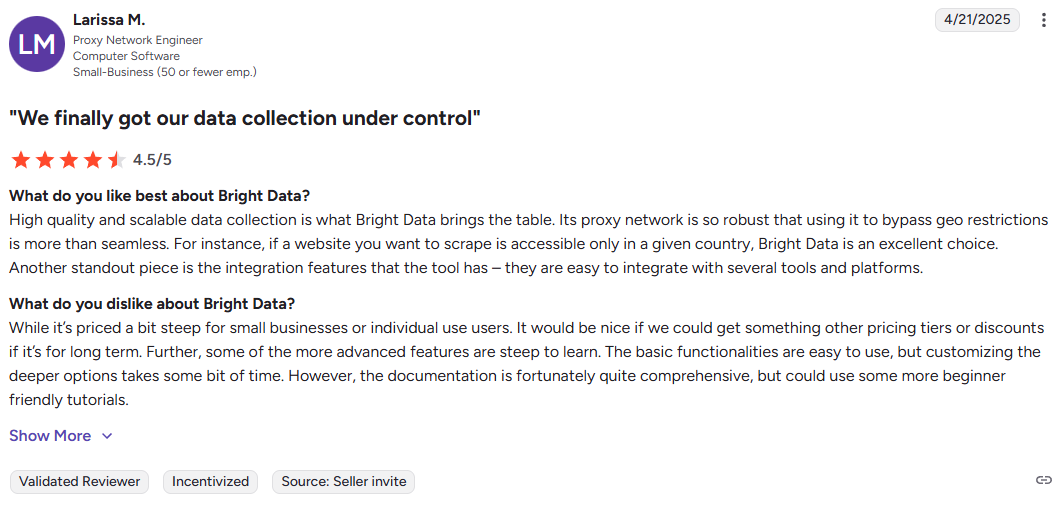Click the Source: Seller invite tag

click(x=343, y=482)
